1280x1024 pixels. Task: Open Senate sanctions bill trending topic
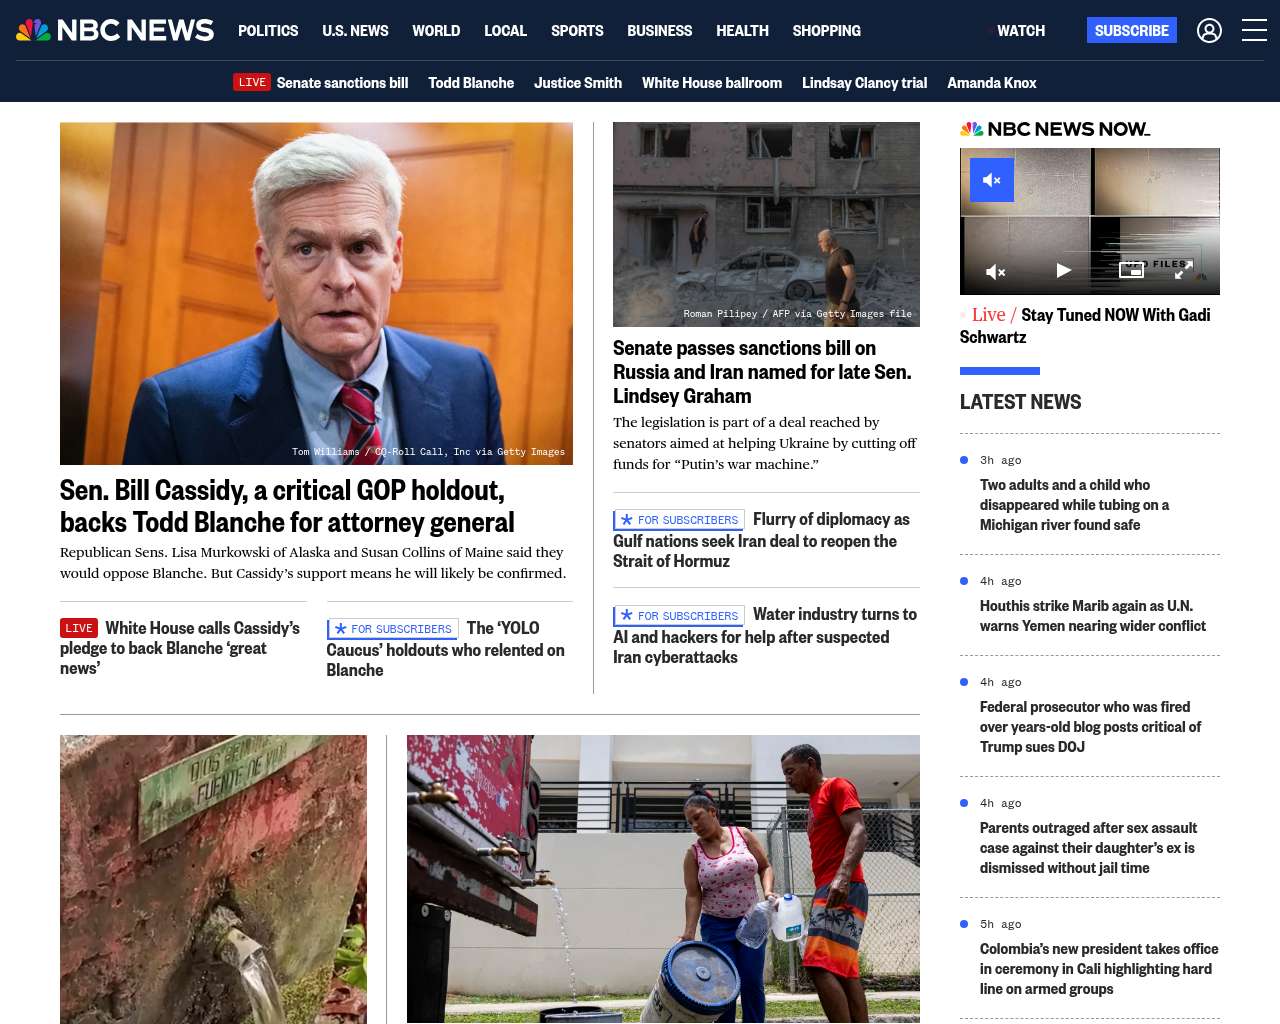[342, 83]
